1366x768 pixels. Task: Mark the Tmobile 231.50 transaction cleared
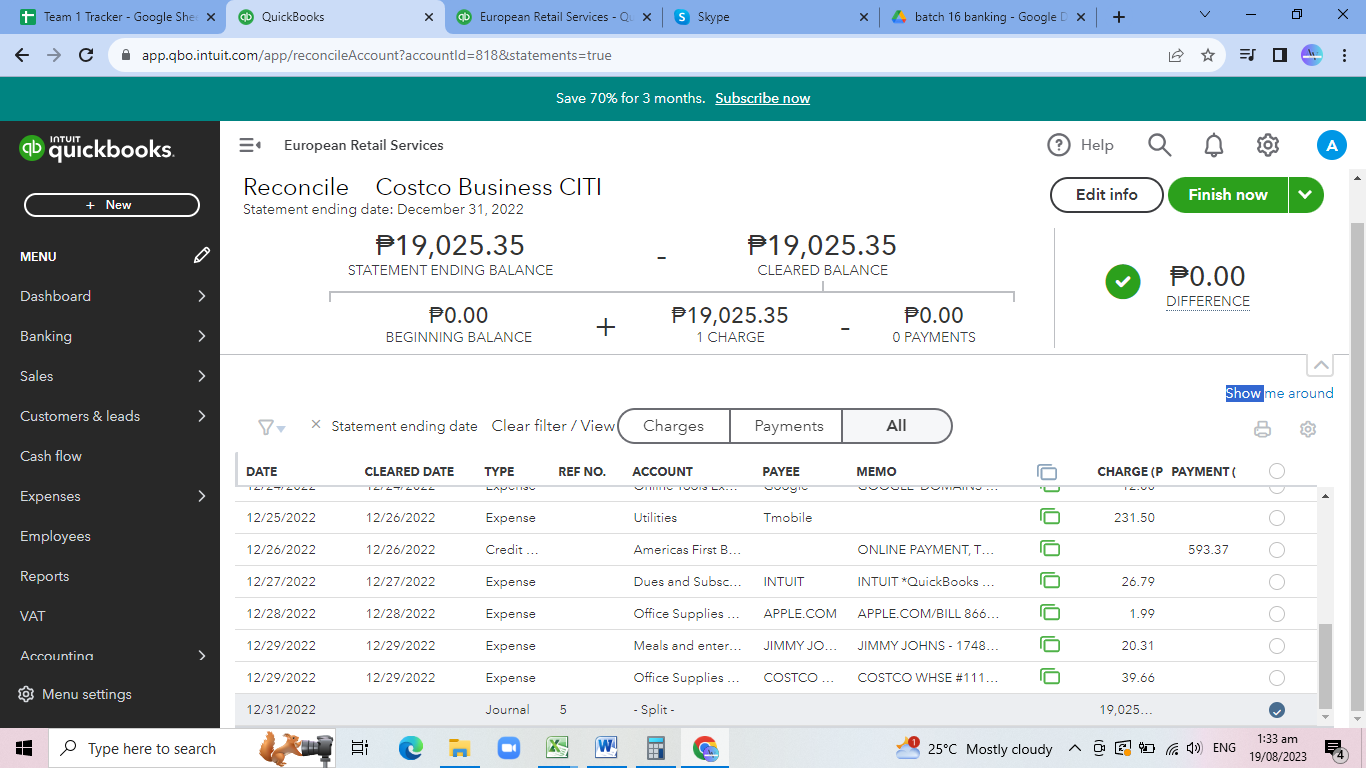pyautogui.click(x=1277, y=518)
